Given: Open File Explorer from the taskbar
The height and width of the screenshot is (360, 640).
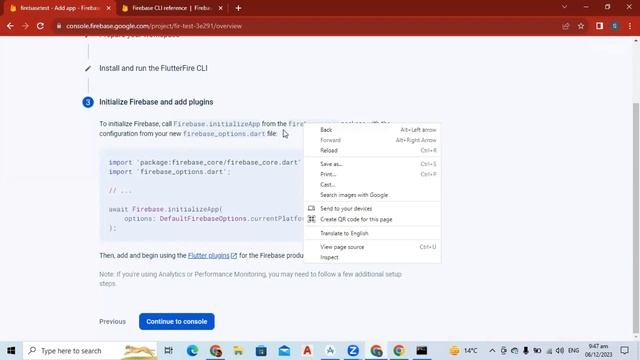Looking at the screenshot, I should (x=238, y=350).
